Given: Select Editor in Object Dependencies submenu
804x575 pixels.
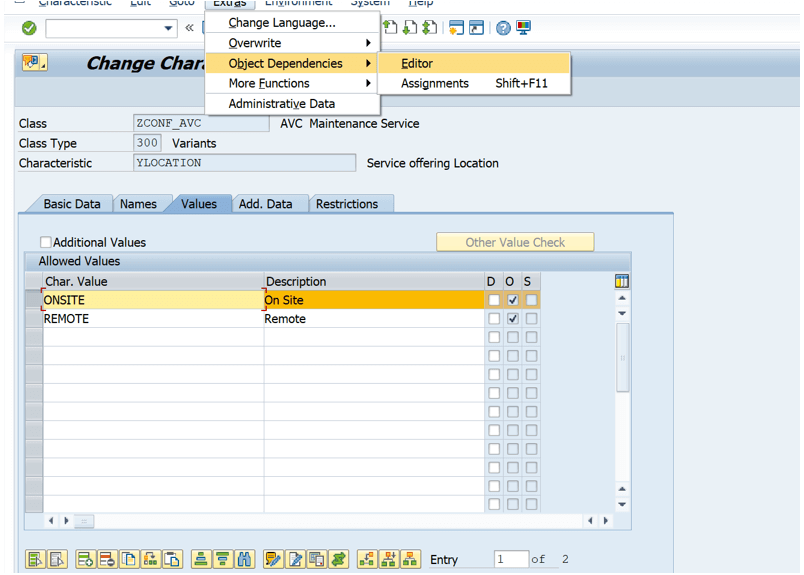Looking at the screenshot, I should [474, 64].
